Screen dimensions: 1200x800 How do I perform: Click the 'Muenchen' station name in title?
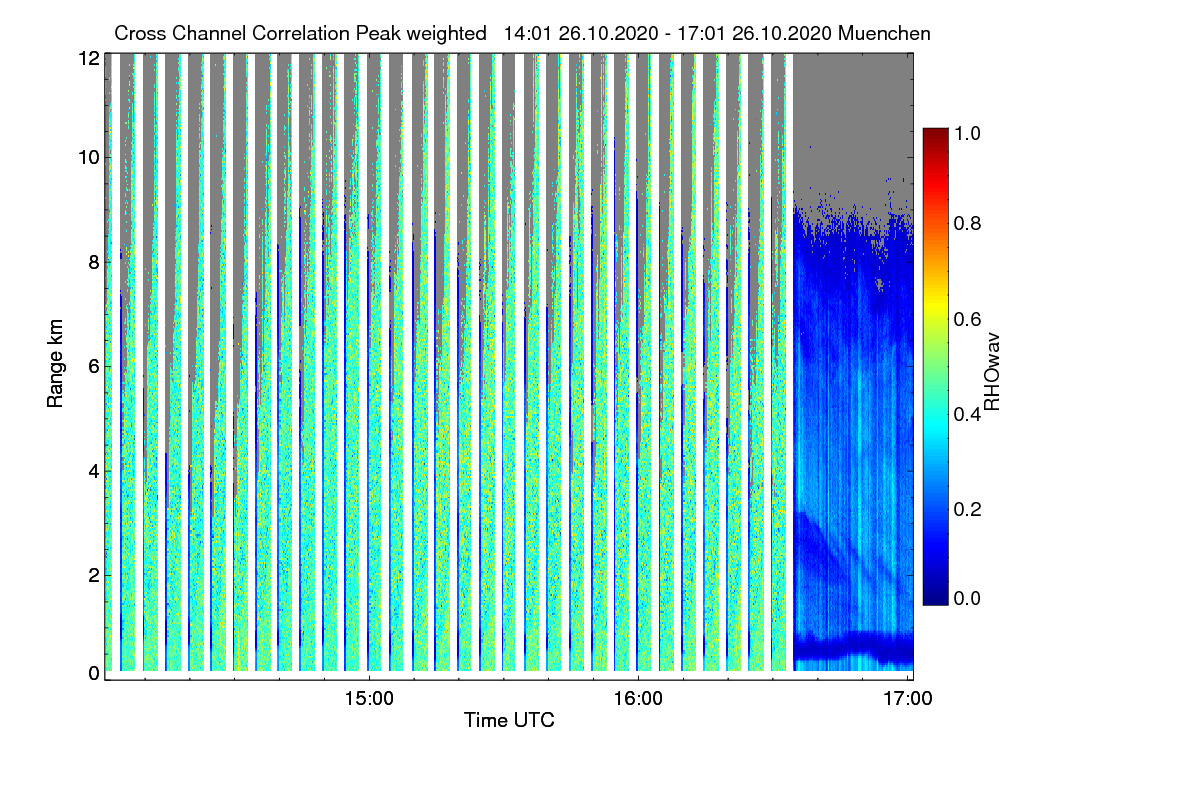885,33
